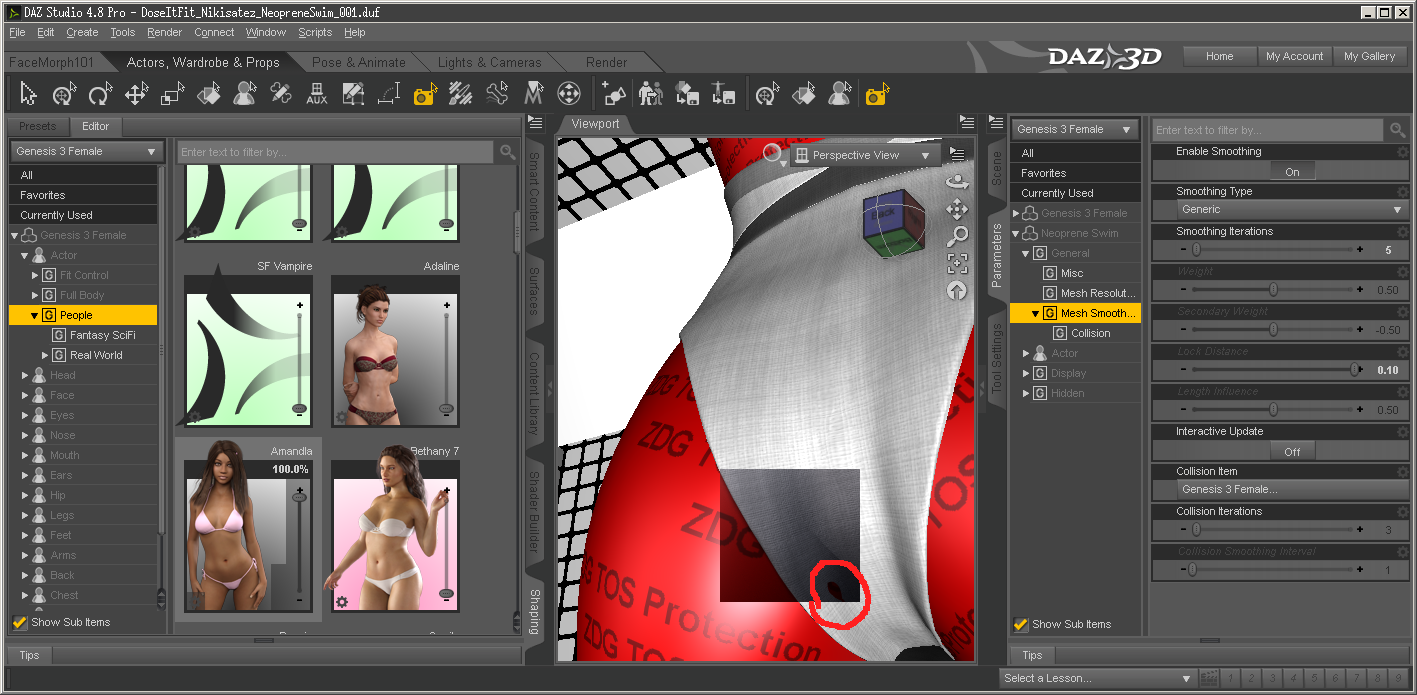Select the bone weight tool icon
Image resolution: width=1417 pixels, height=695 pixels.
click(x=497, y=95)
